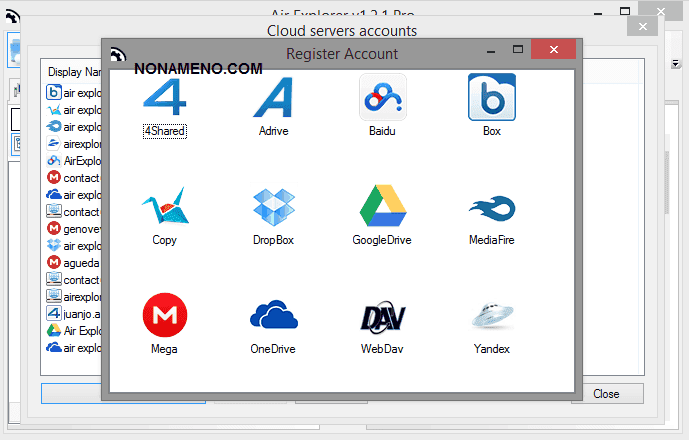Select the Box account row in accounts list
This screenshot has width=689, height=440.
point(73,93)
